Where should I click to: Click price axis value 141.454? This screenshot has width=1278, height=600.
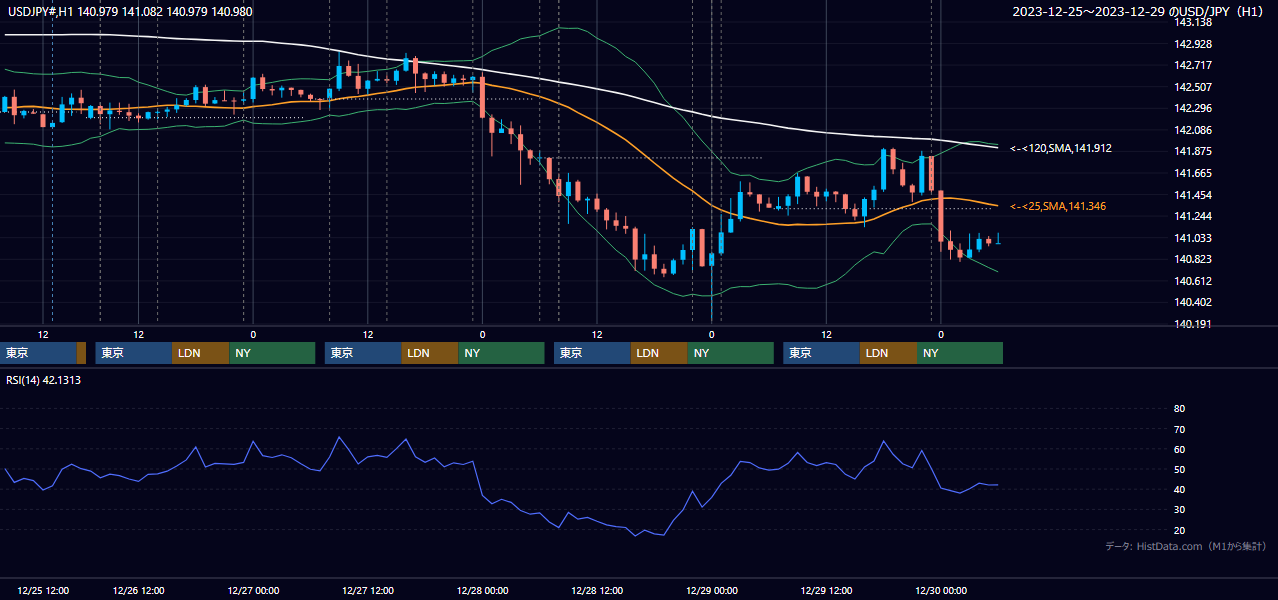[x=1192, y=195]
